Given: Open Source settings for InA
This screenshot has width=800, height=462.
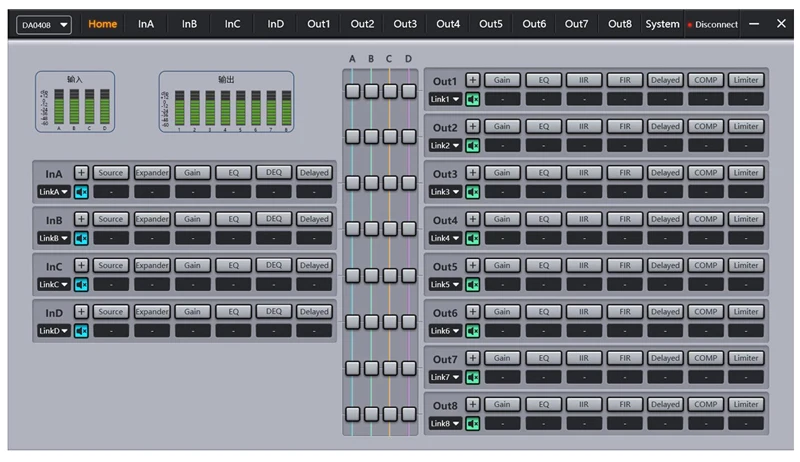Looking at the screenshot, I should [111, 173].
